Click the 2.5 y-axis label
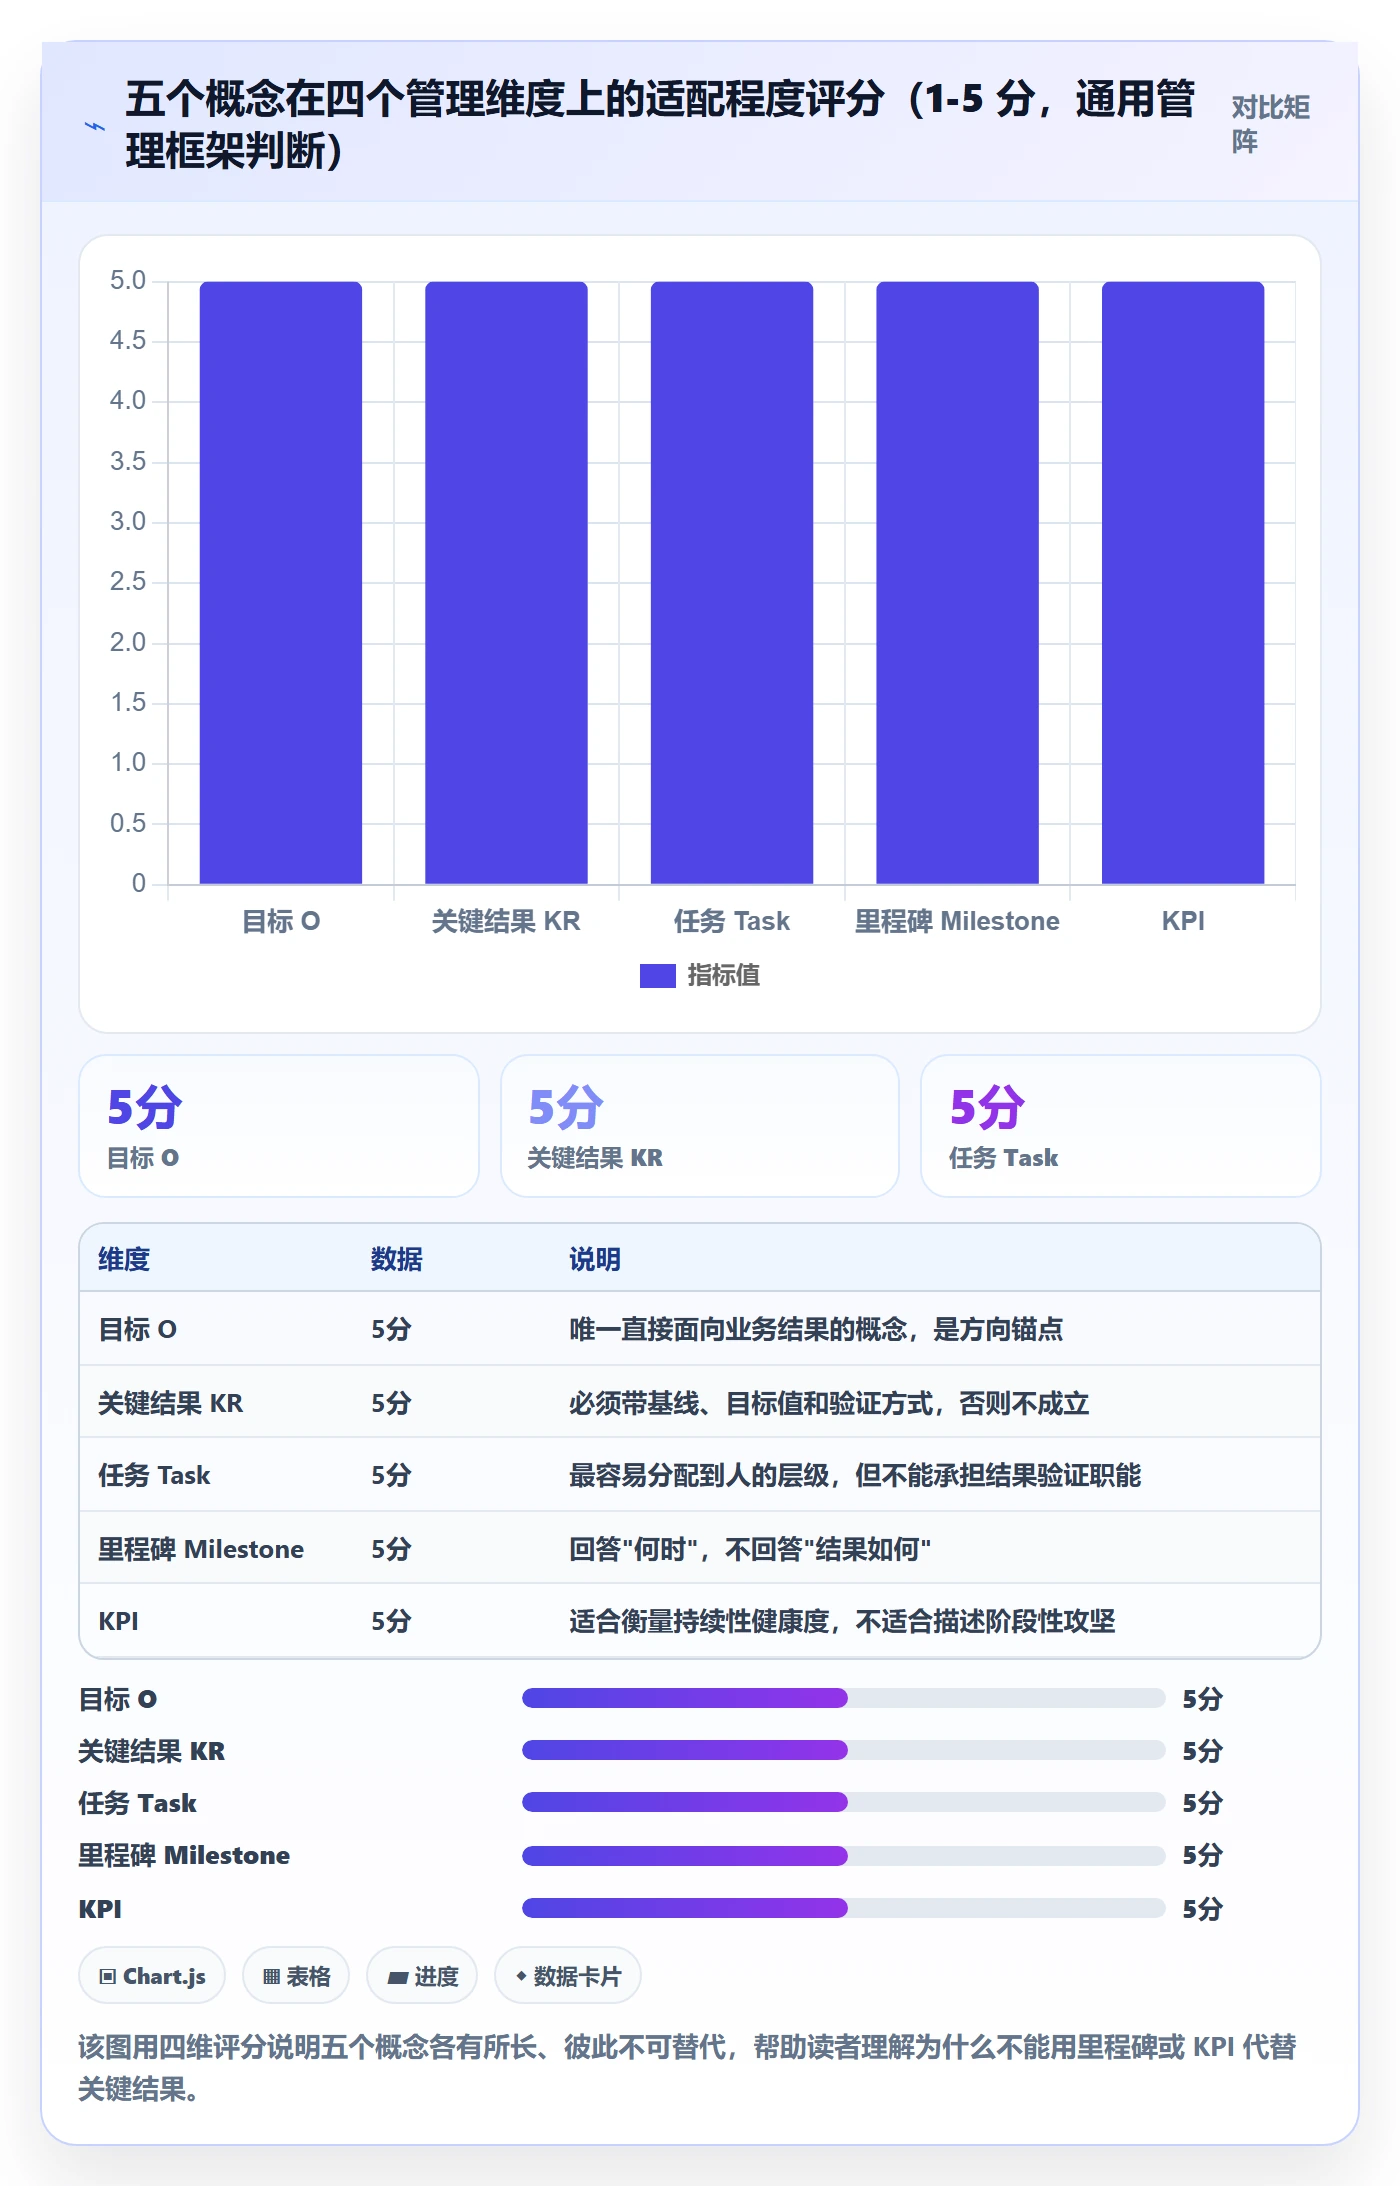This screenshot has width=1400, height=2186. click(x=128, y=582)
